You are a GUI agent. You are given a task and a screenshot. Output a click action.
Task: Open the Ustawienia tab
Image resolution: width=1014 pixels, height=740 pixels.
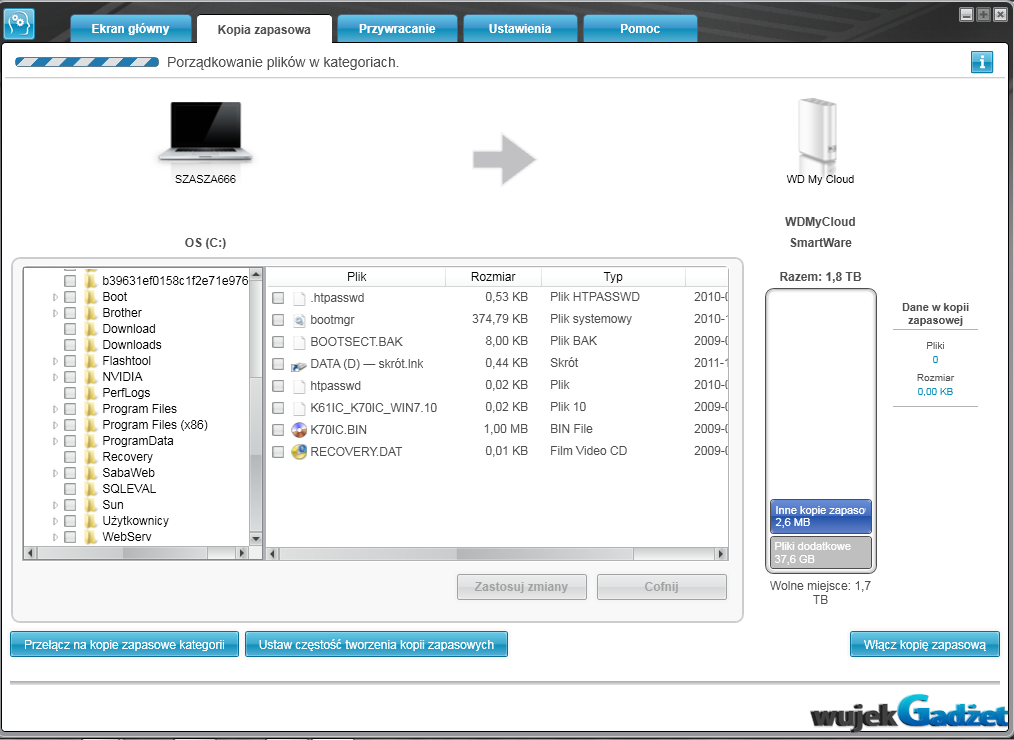click(x=519, y=29)
